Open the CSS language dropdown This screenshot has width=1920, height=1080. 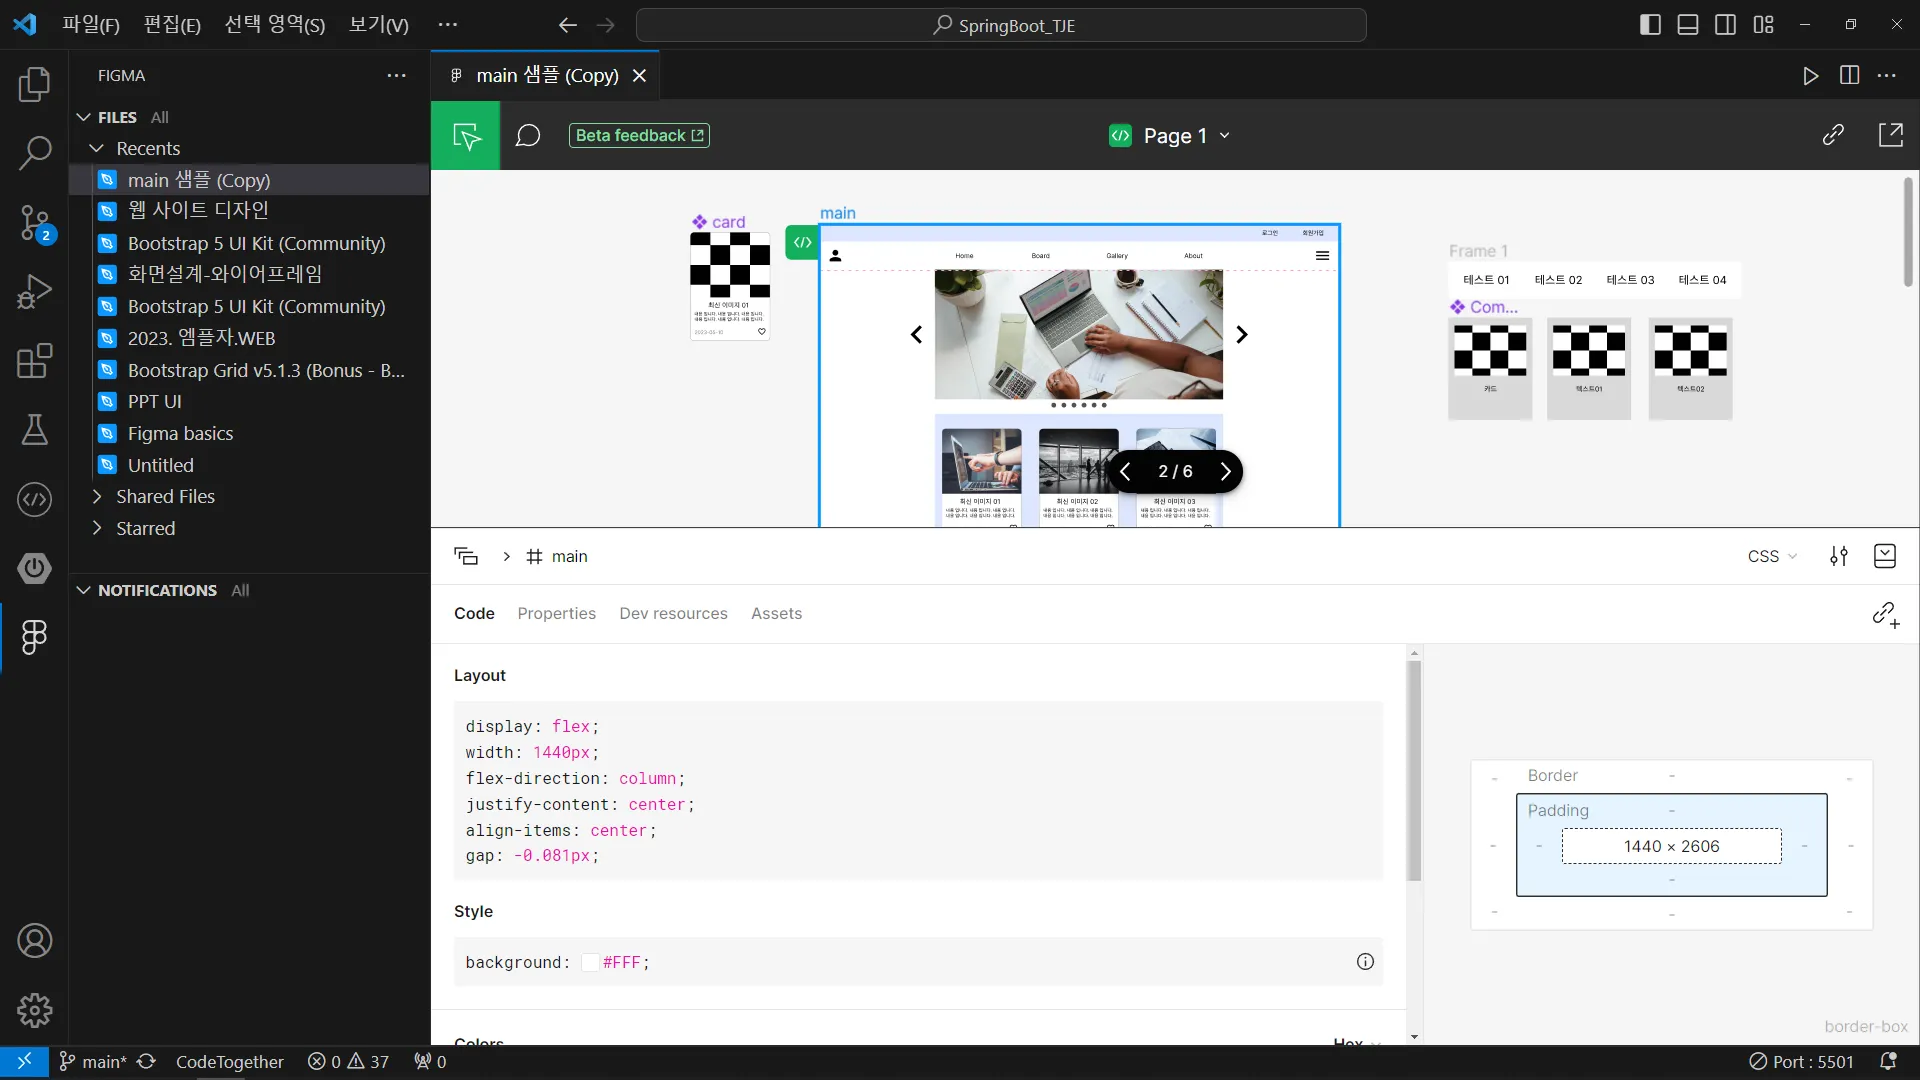[x=1772, y=556]
